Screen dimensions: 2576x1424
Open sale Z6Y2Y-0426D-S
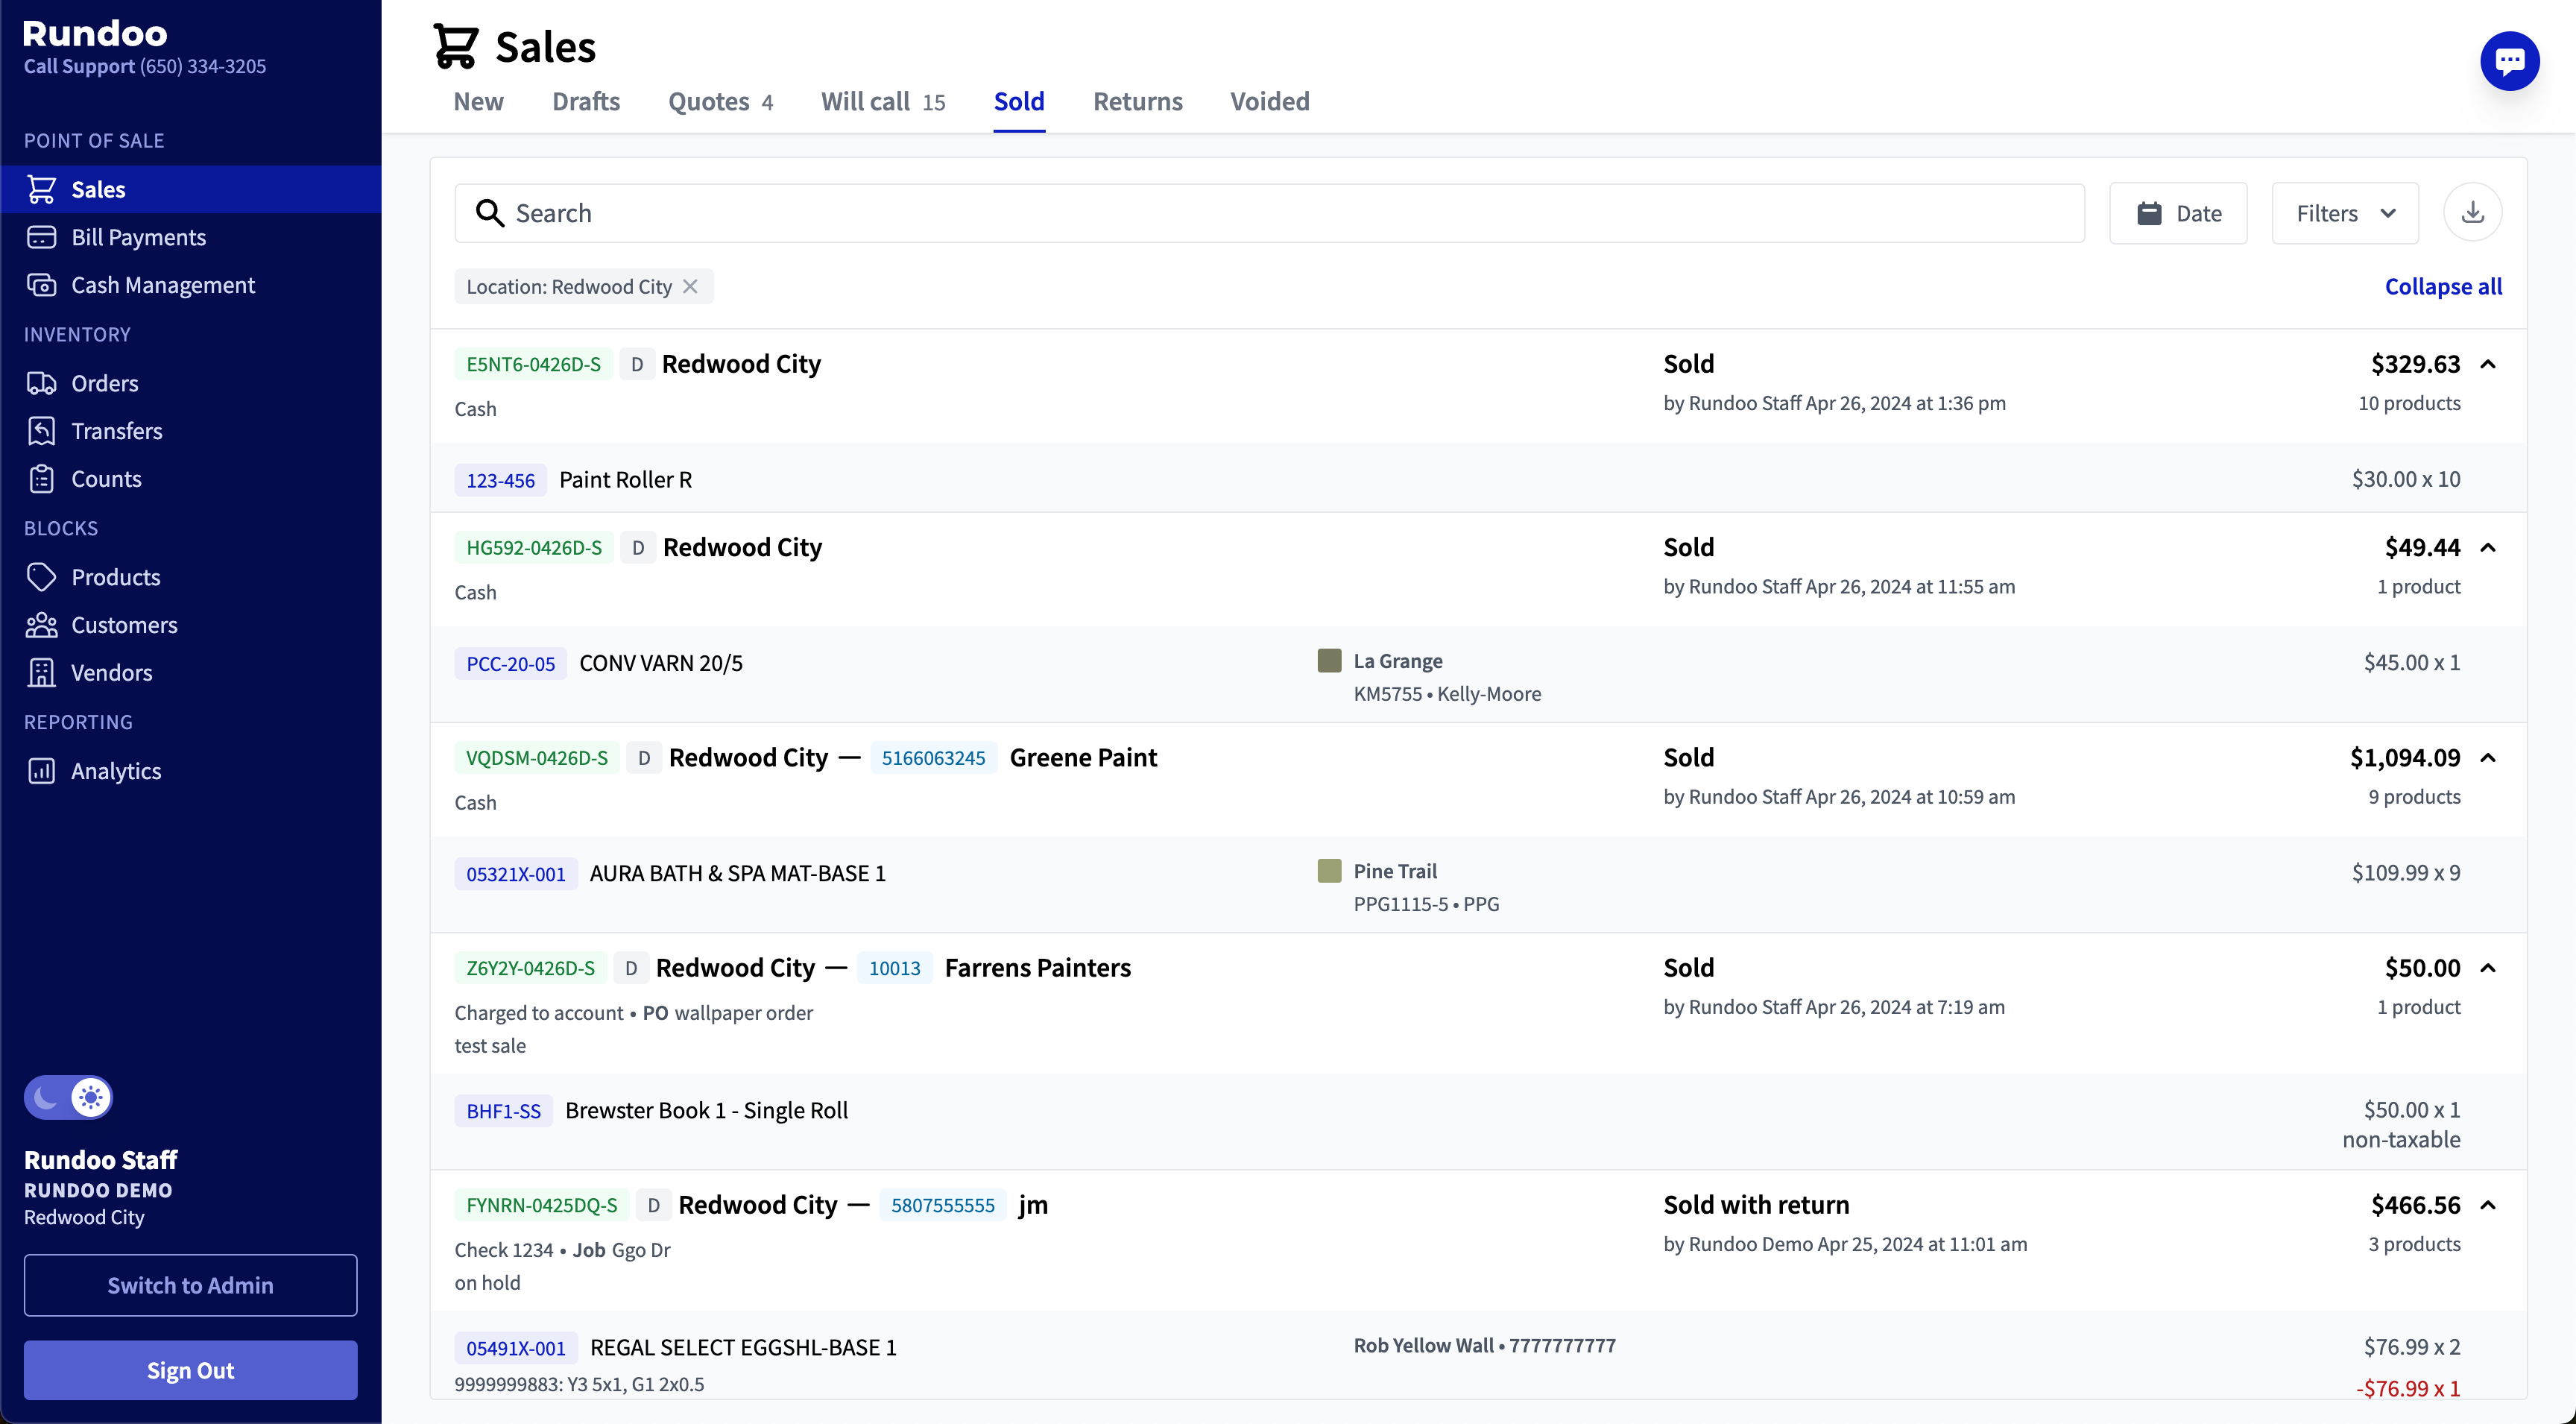530,968
